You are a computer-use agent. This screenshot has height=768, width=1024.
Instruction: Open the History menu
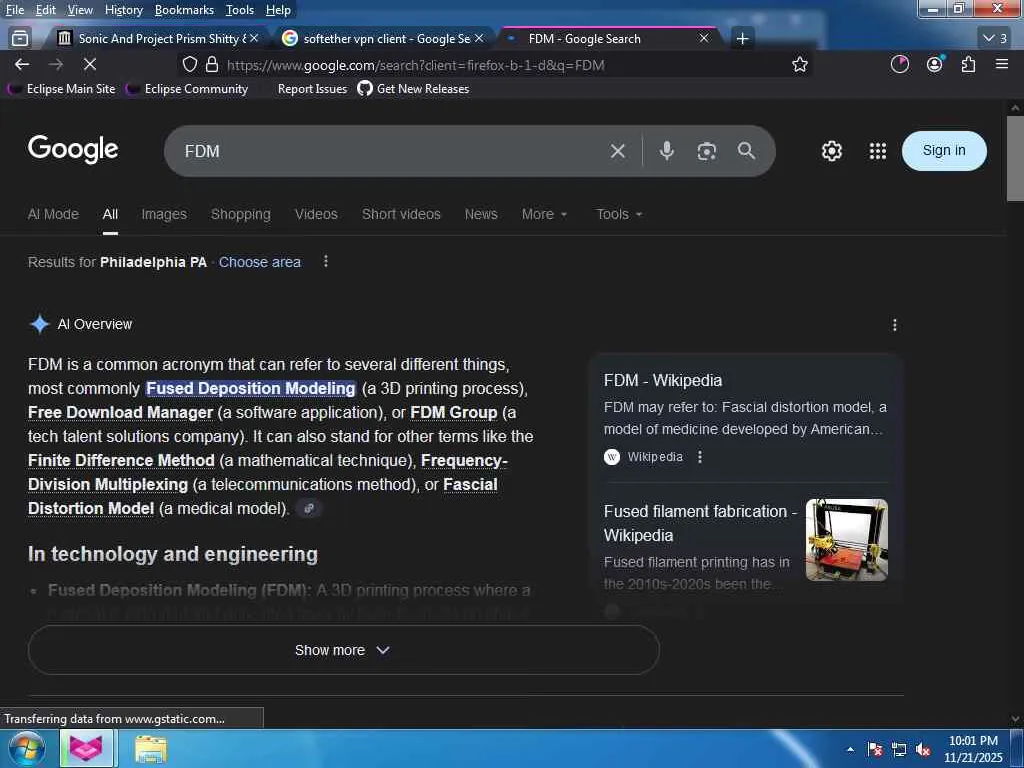pyautogui.click(x=123, y=10)
